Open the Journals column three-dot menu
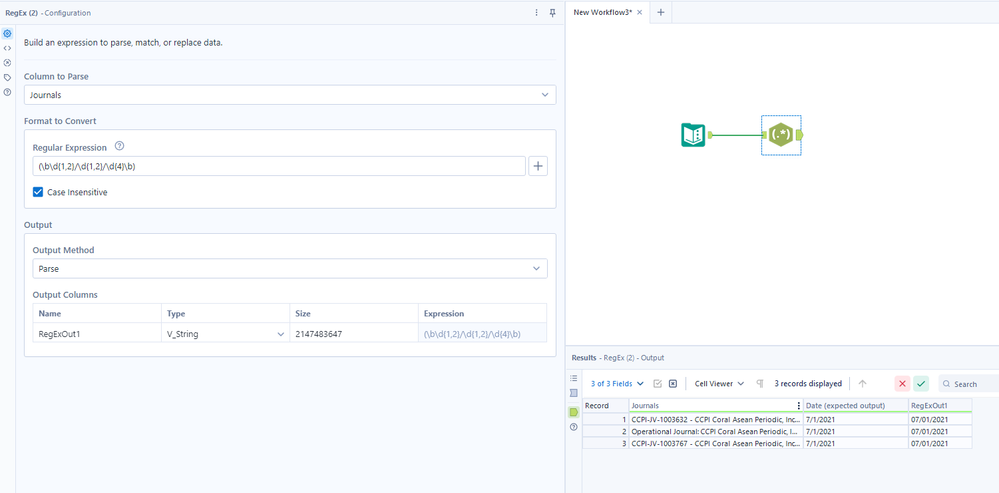999x493 pixels. click(x=799, y=406)
